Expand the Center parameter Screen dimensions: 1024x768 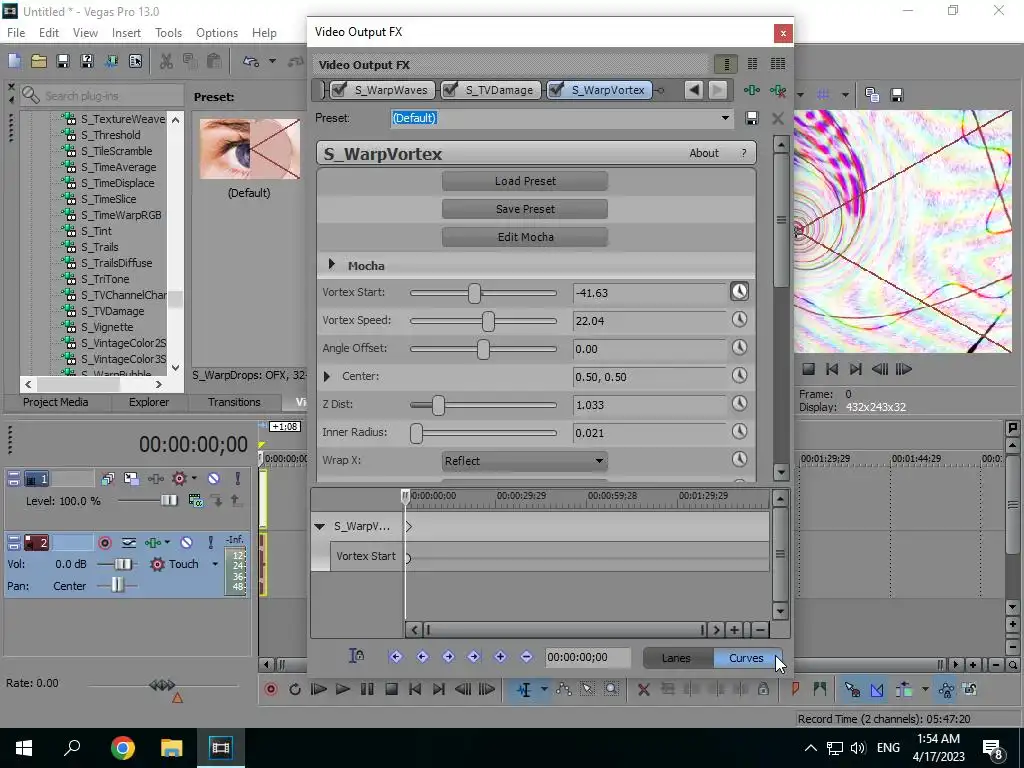(x=327, y=376)
